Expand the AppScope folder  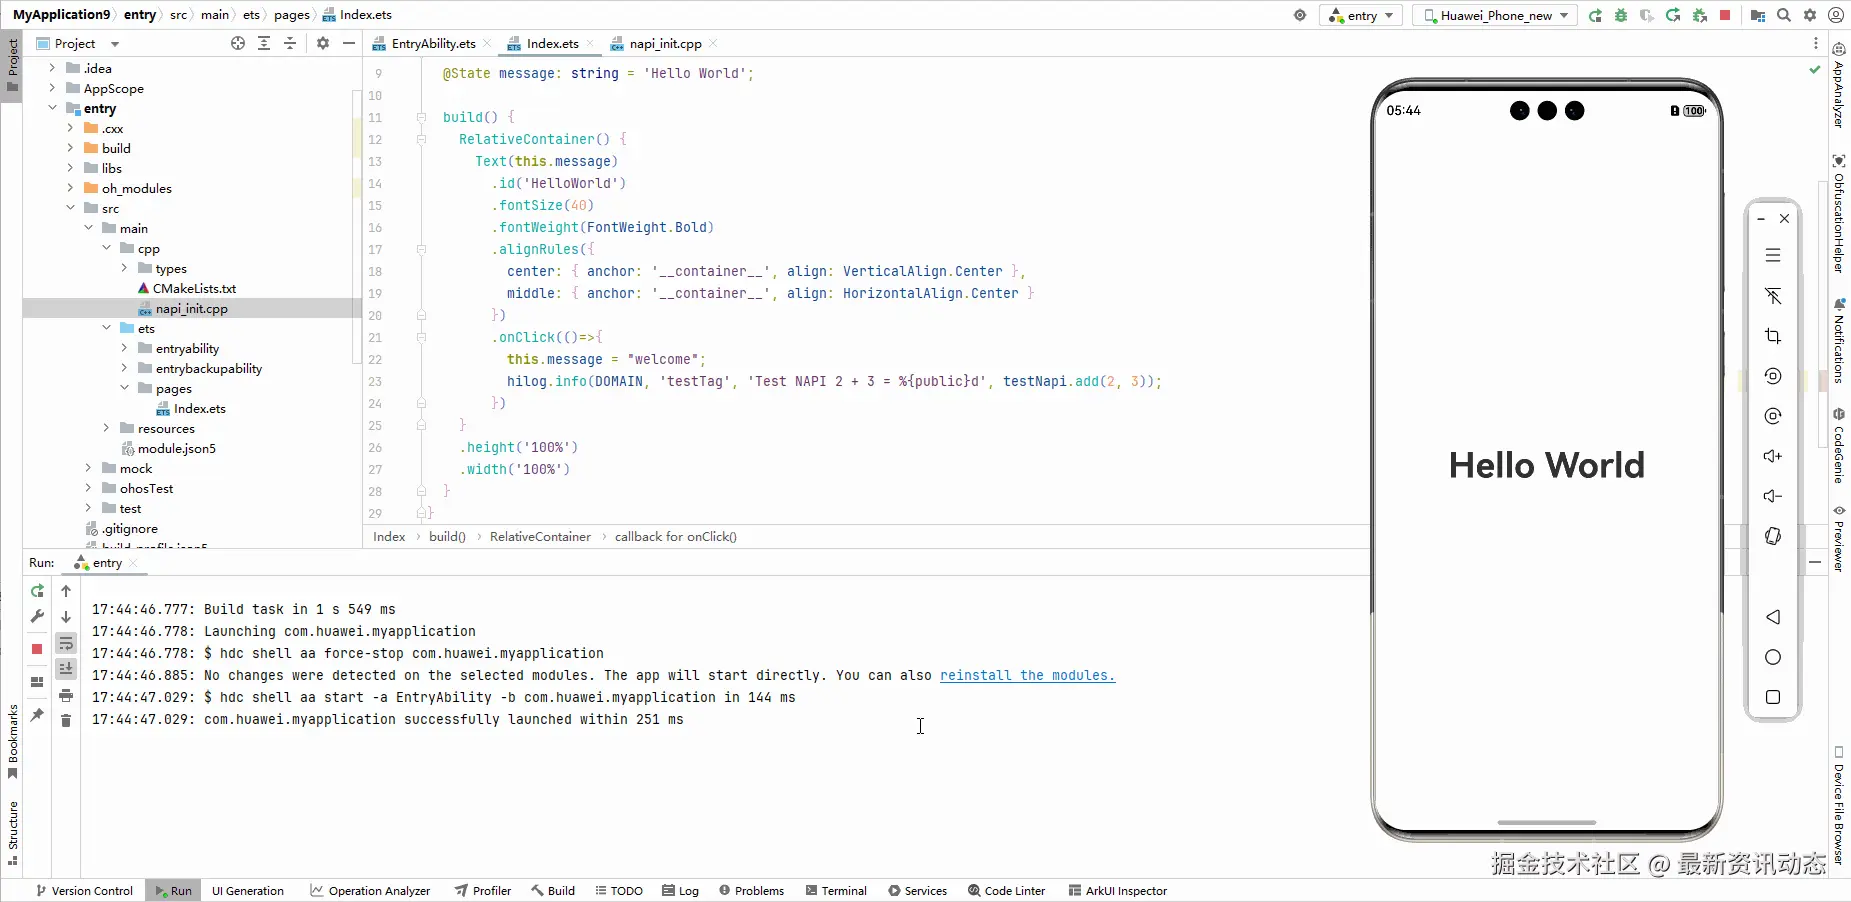tap(52, 88)
